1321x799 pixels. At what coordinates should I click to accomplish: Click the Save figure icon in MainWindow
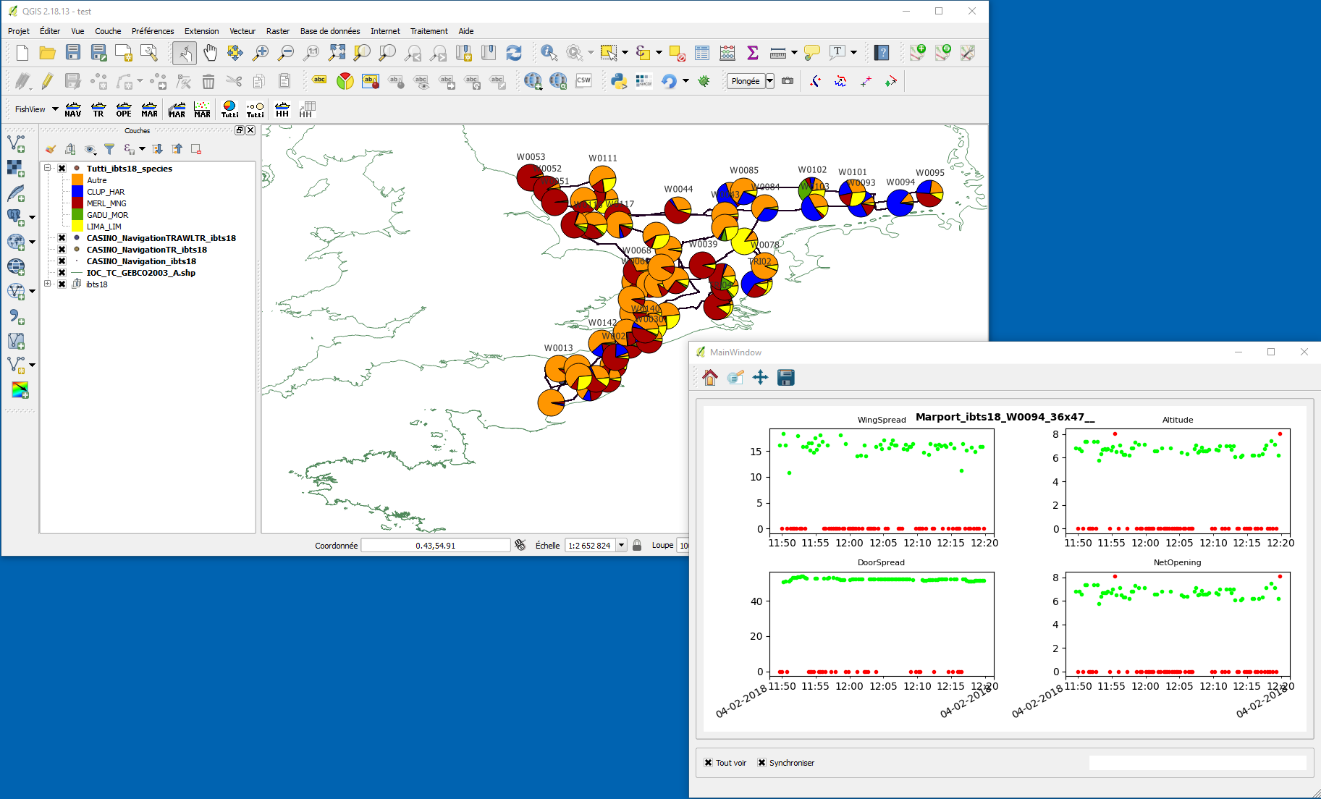786,377
